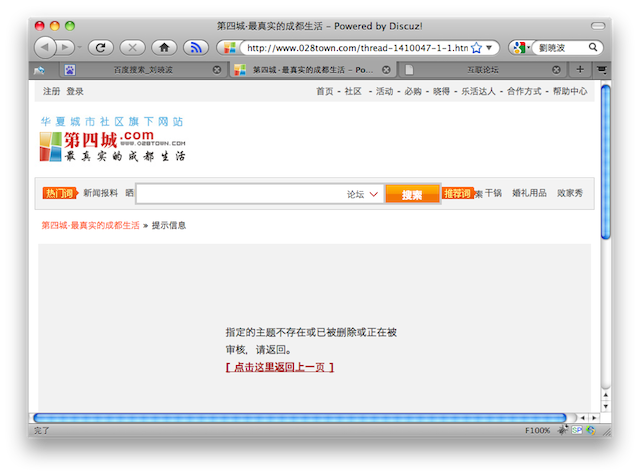The height and width of the screenshot is (476, 640).
Task: Click the 点击这里返回上一页 link
Action: tap(280, 367)
